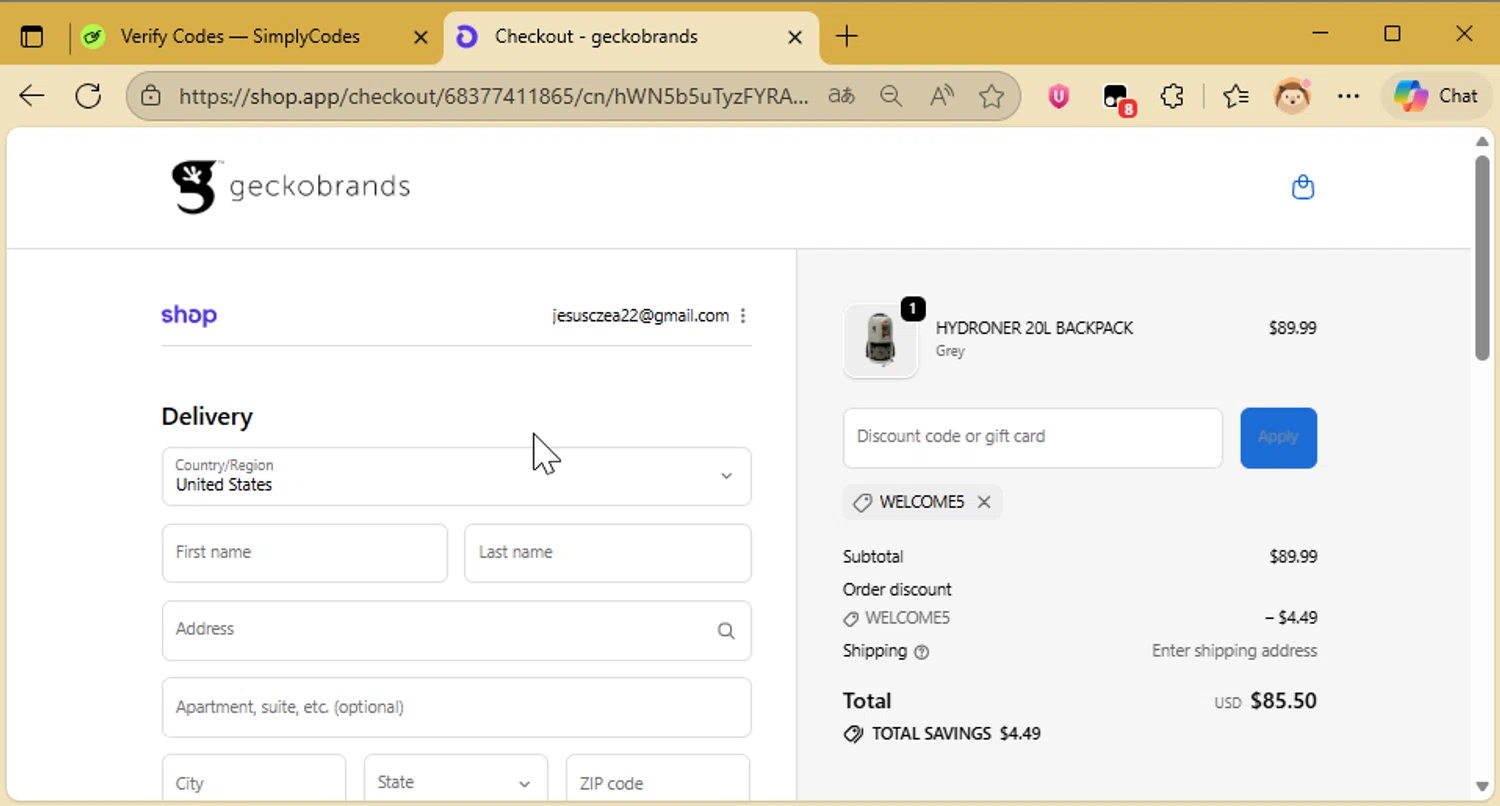
Task: Open the pink shield extension icon
Action: (x=1059, y=96)
